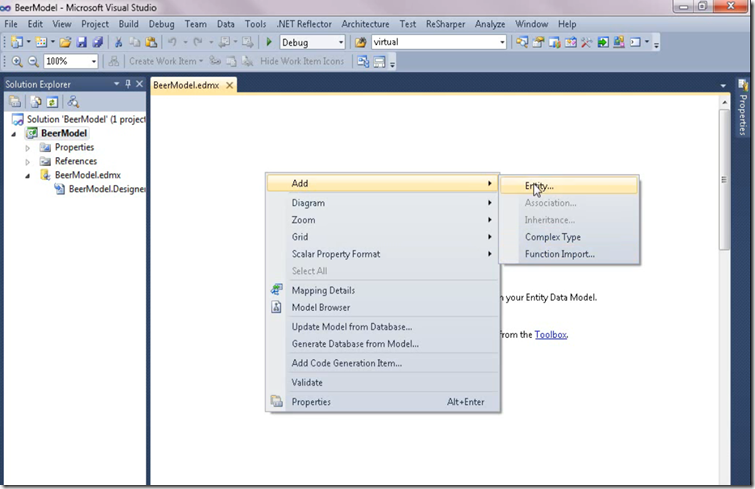Screen dimensions: 755x489
Task: Choose Function Import... in the submenu
Action: pos(569,254)
